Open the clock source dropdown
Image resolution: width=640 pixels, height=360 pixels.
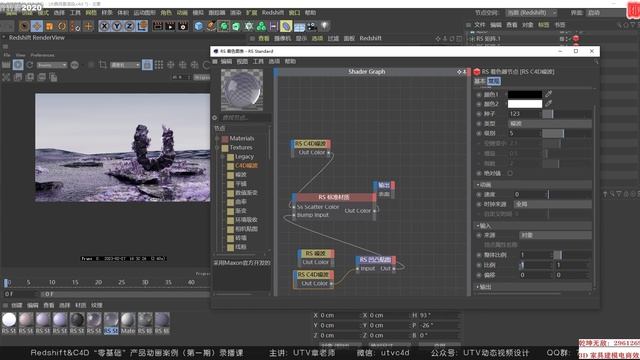(553, 204)
